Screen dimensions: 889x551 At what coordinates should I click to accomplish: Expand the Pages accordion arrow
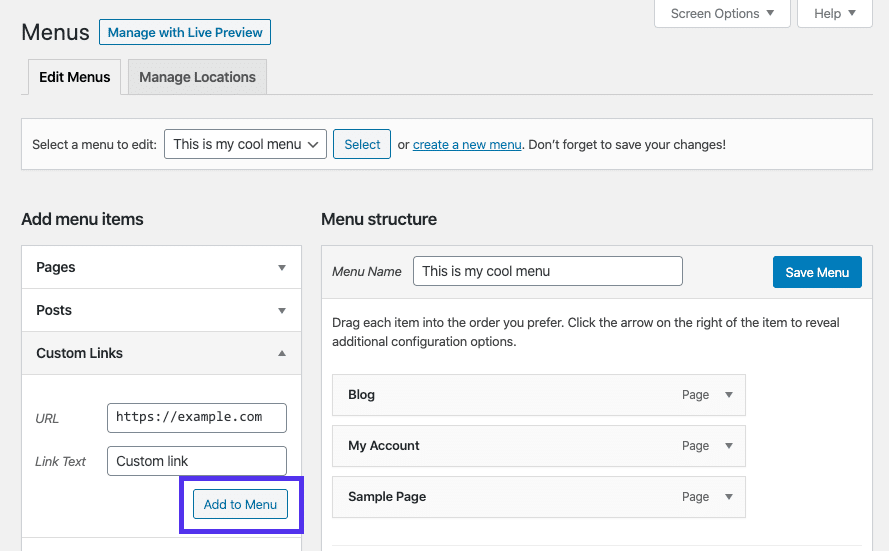282,268
